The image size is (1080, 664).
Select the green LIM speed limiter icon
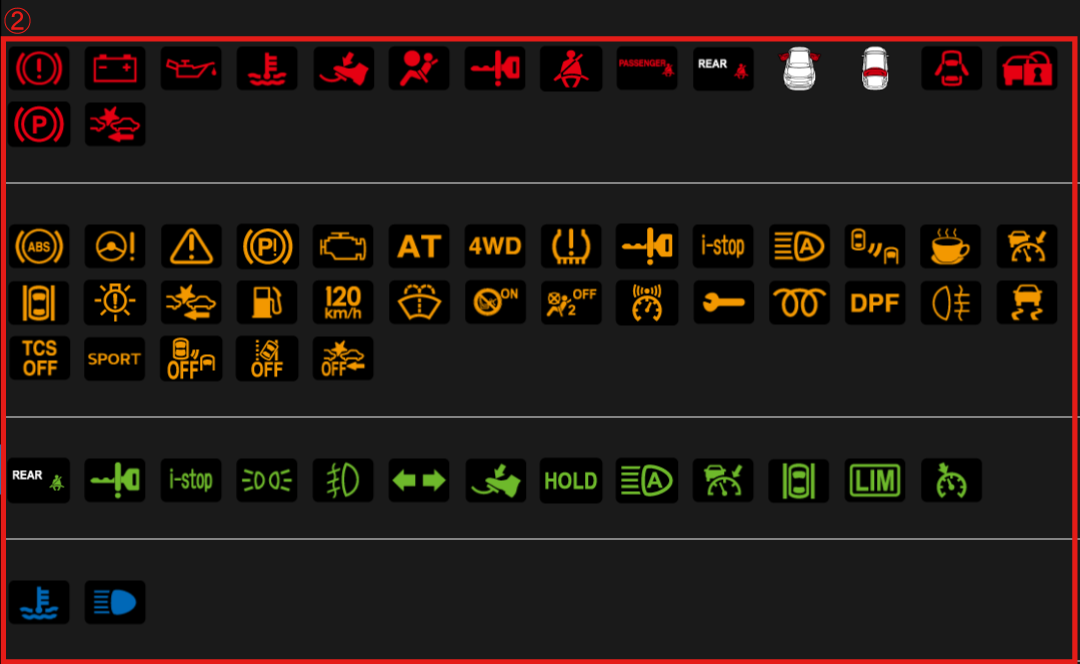(875, 480)
